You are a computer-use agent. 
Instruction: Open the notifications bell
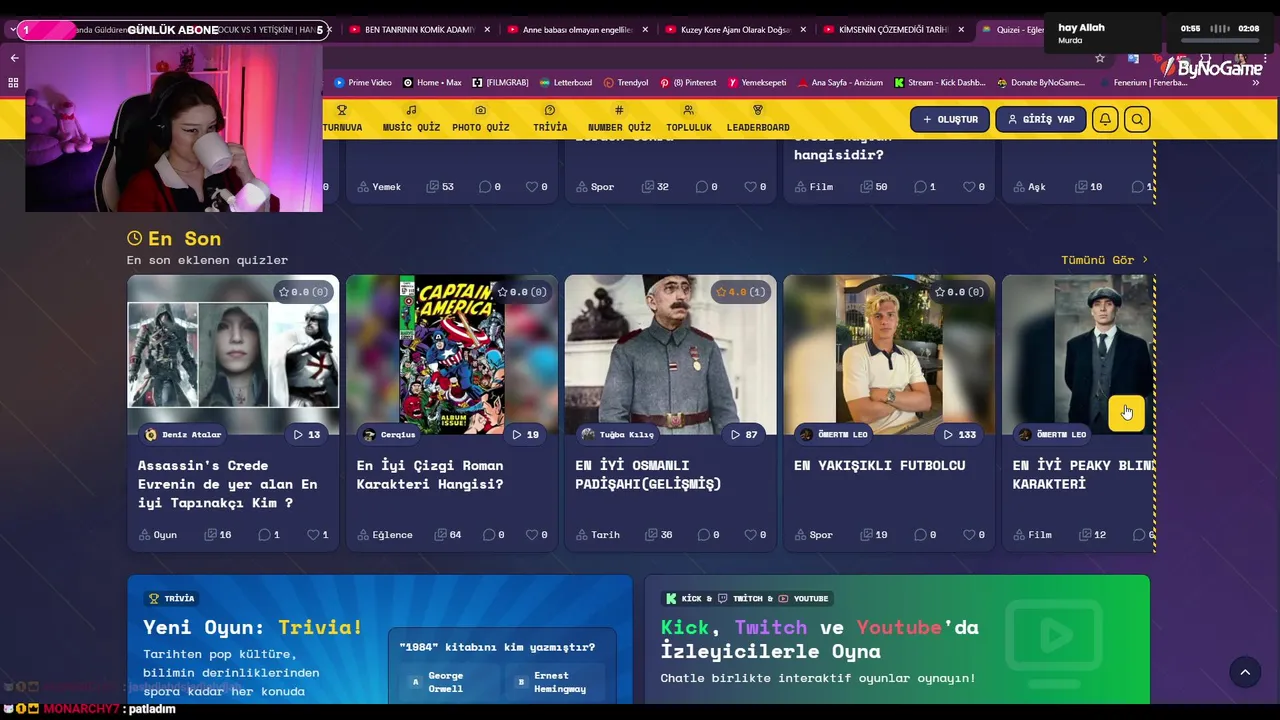1105,119
